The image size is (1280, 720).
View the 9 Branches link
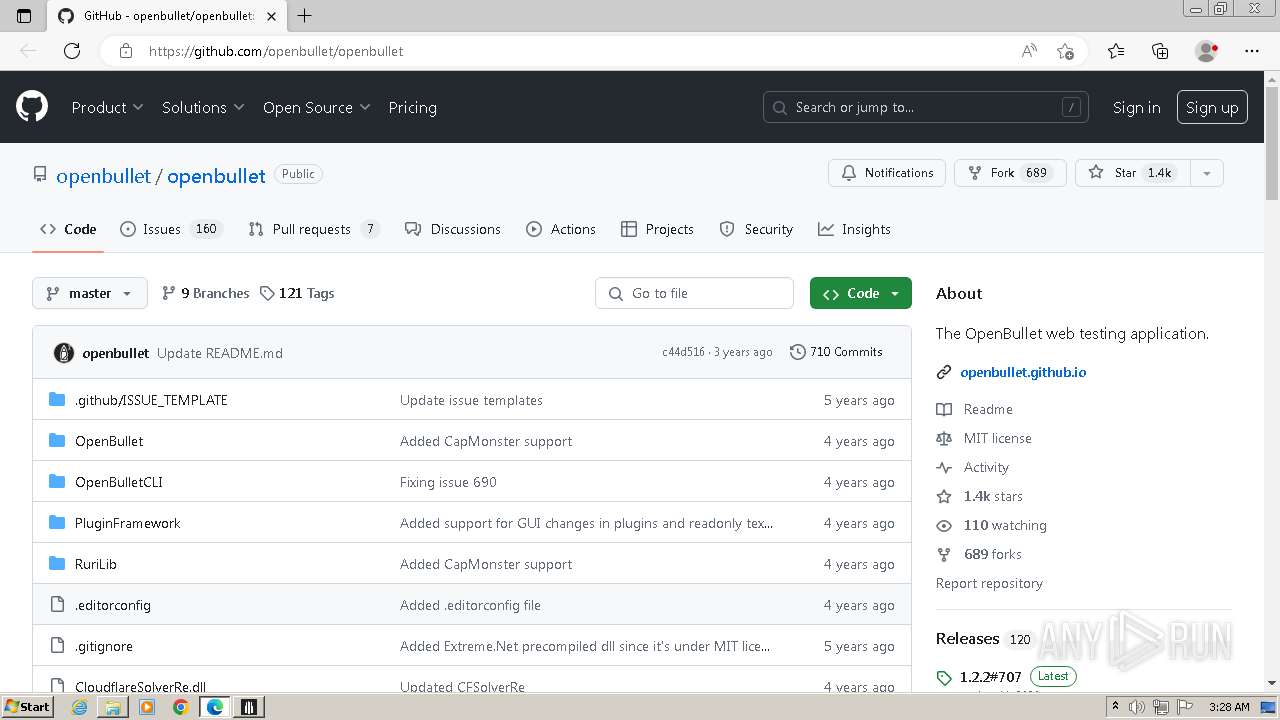coord(205,293)
